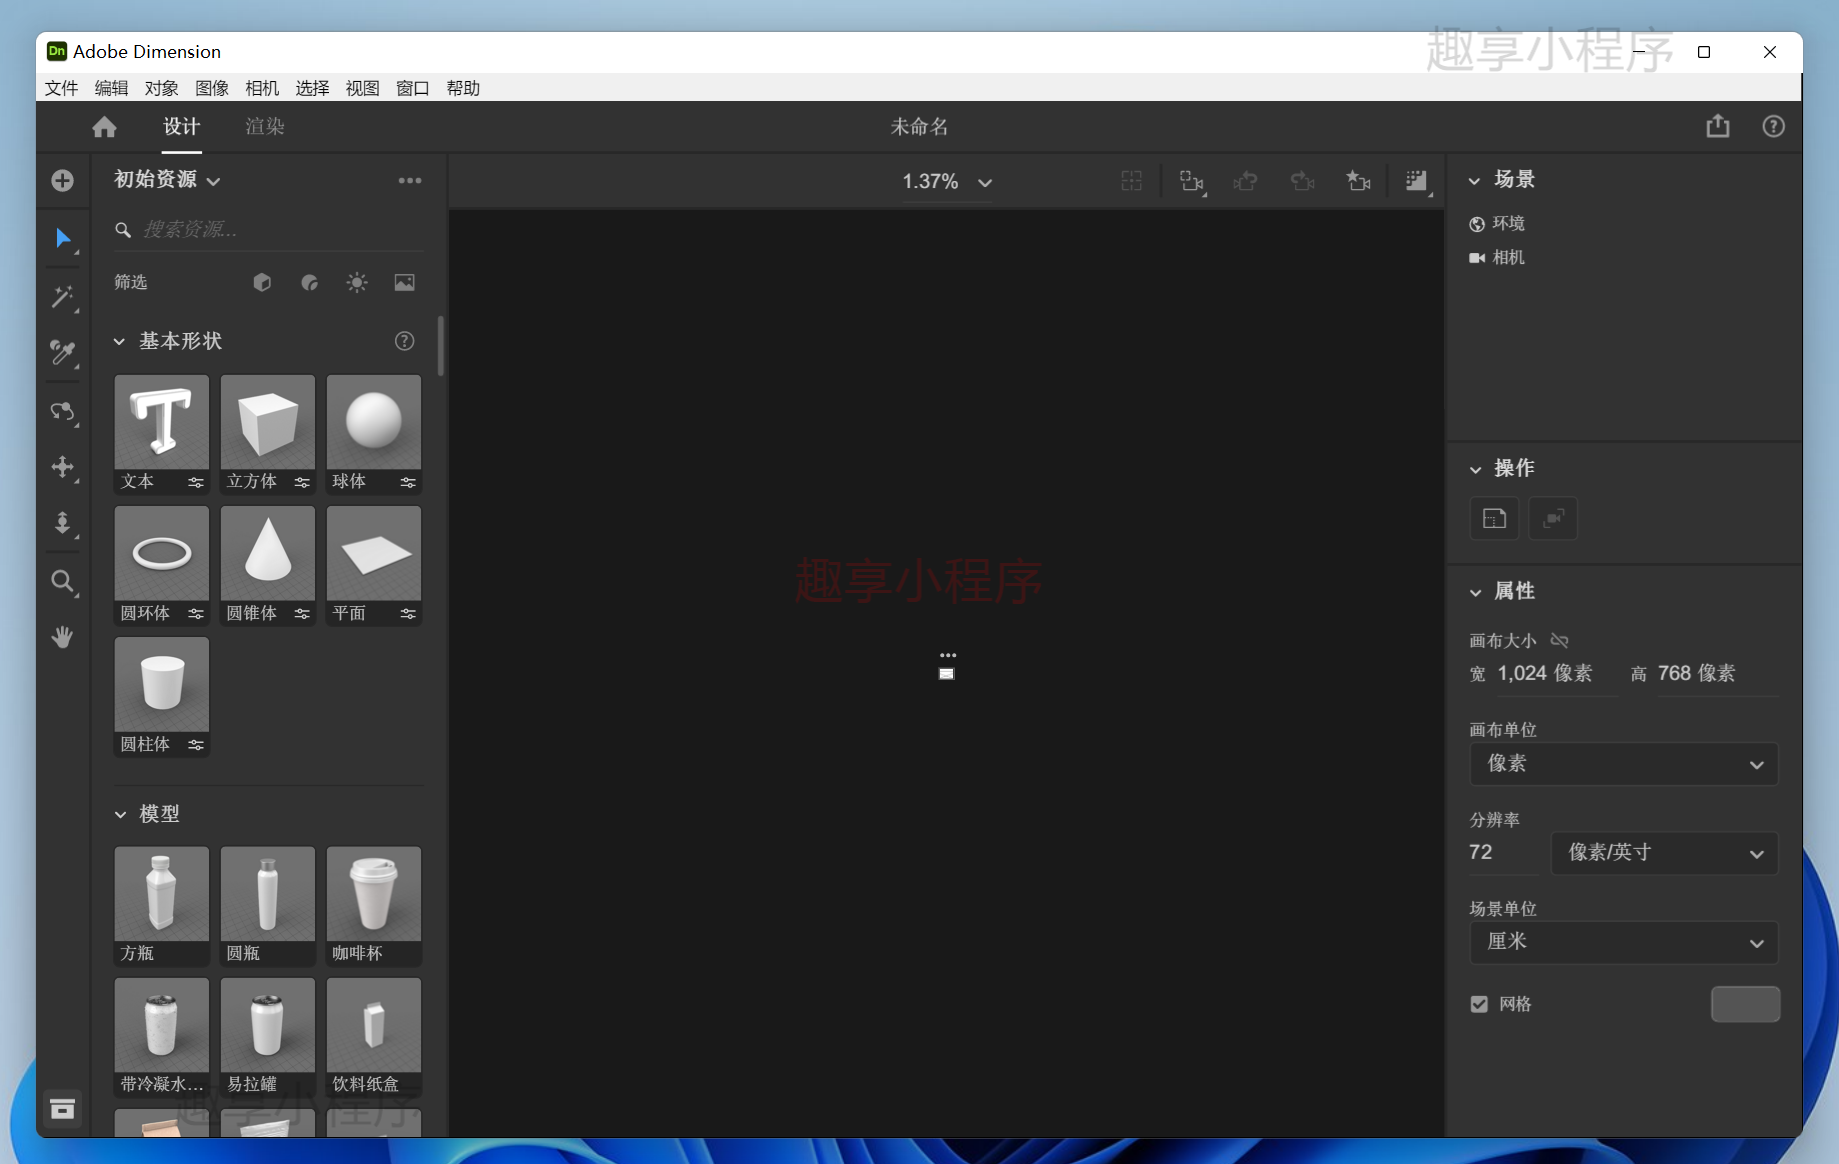
Task: Select the Orbit camera tool
Action: click(x=63, y=411)
